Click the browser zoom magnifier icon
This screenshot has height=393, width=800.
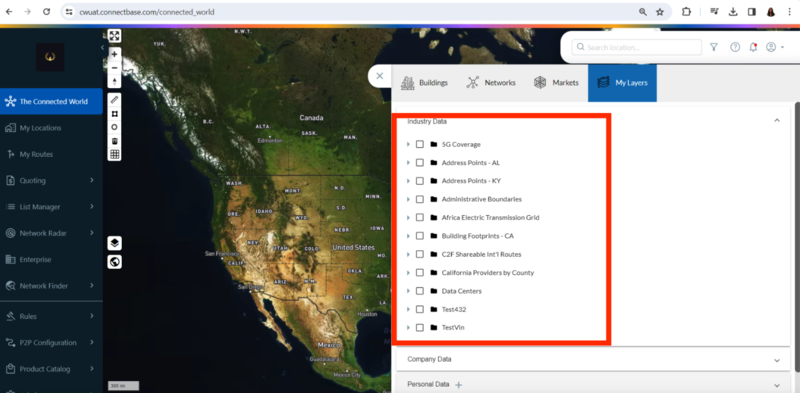point(643,12)
